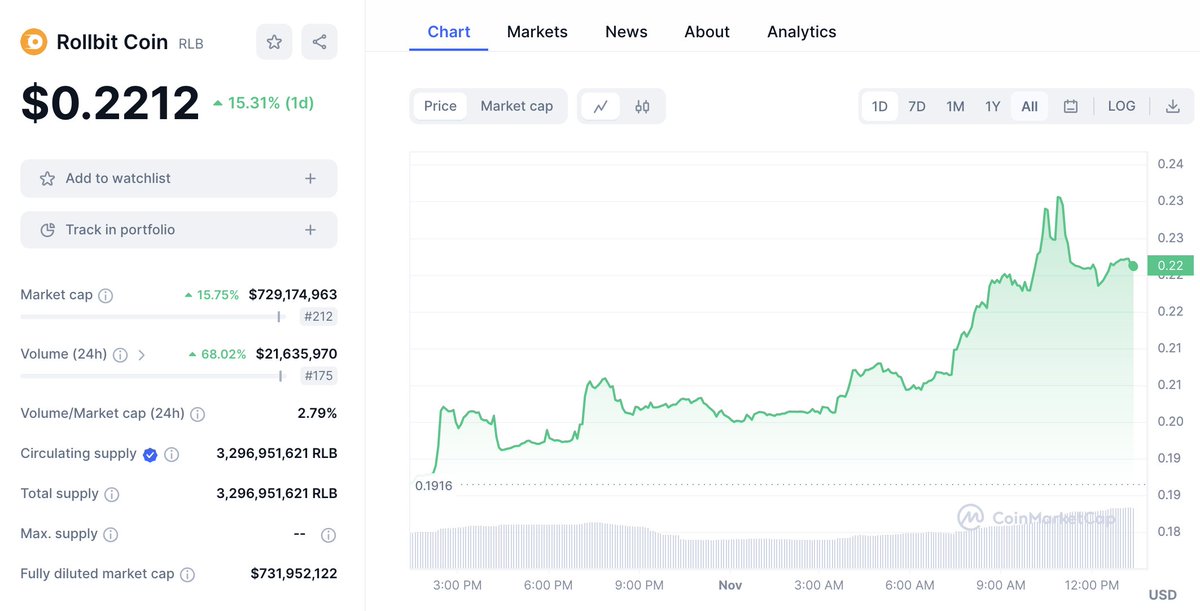Go to the Analytics tab
Screen dimensions: 1200x611
coord(802,32)
